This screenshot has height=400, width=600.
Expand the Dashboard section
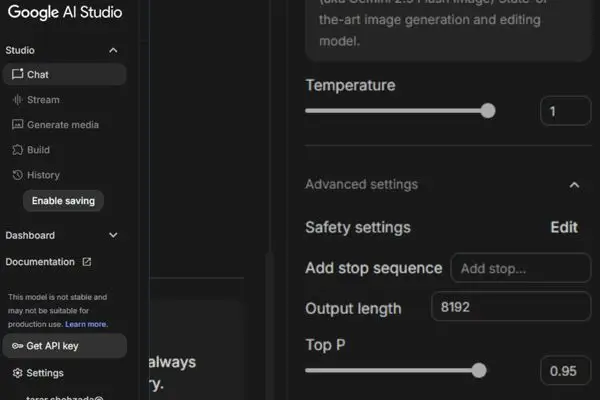tap(113, 235)
